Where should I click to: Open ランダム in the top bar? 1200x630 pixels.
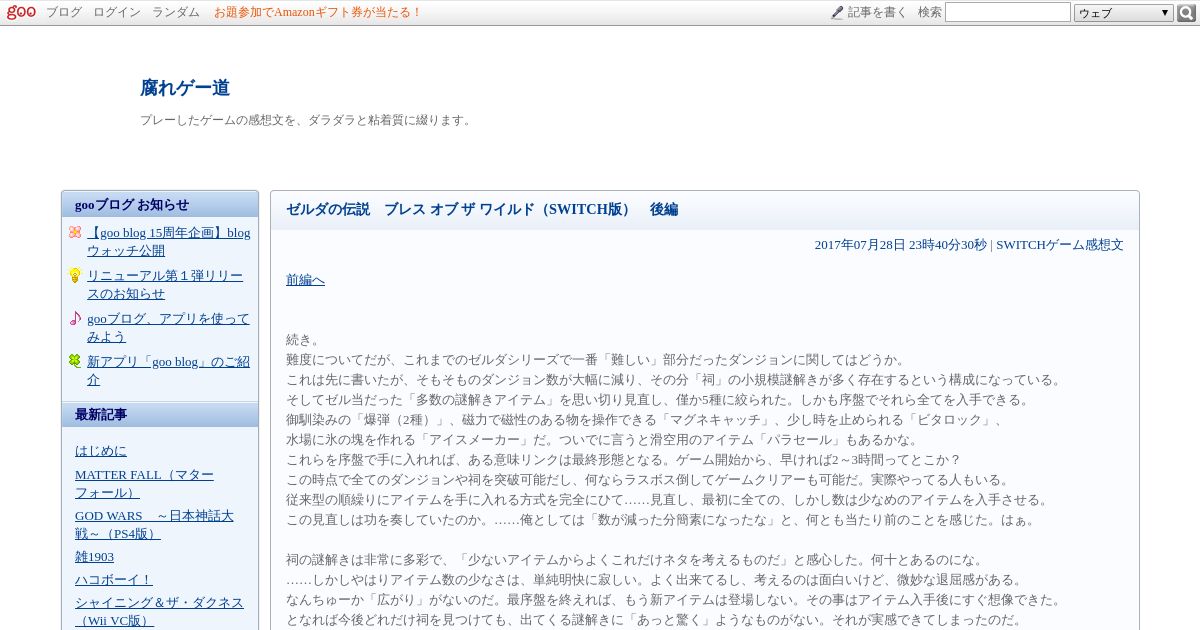(176, 12)
